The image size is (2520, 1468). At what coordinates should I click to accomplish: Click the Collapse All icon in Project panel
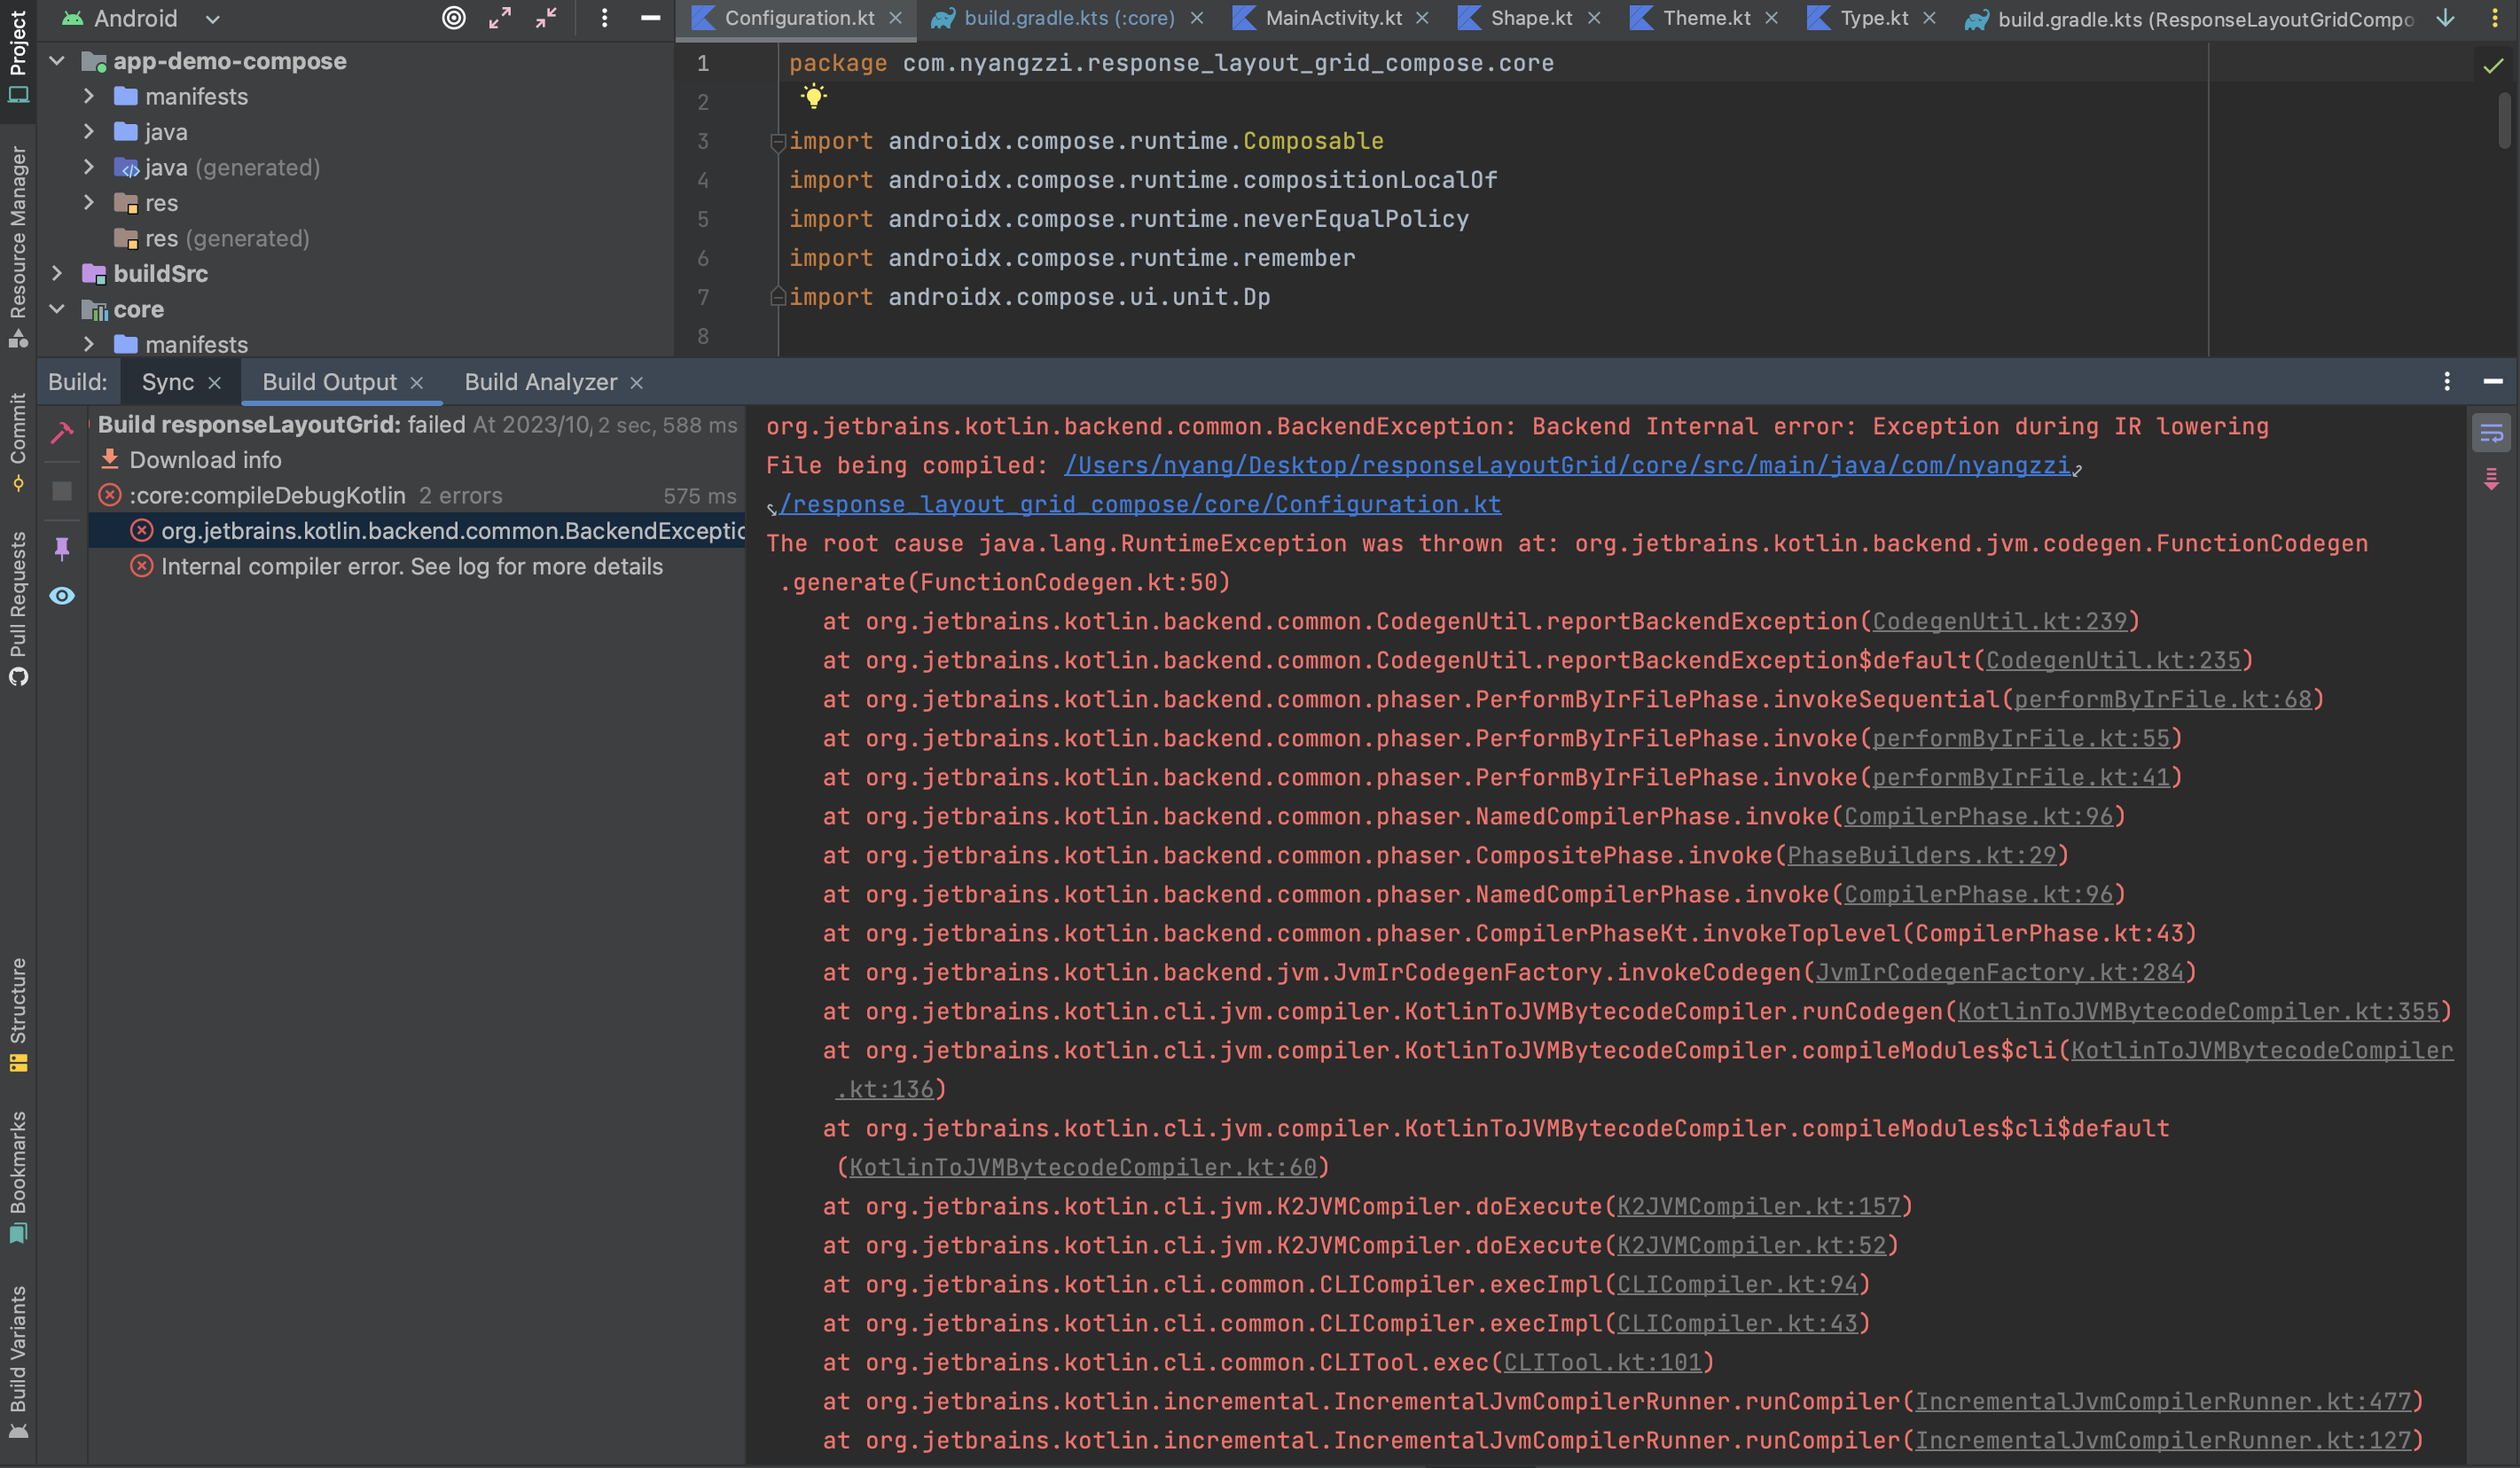546,18
